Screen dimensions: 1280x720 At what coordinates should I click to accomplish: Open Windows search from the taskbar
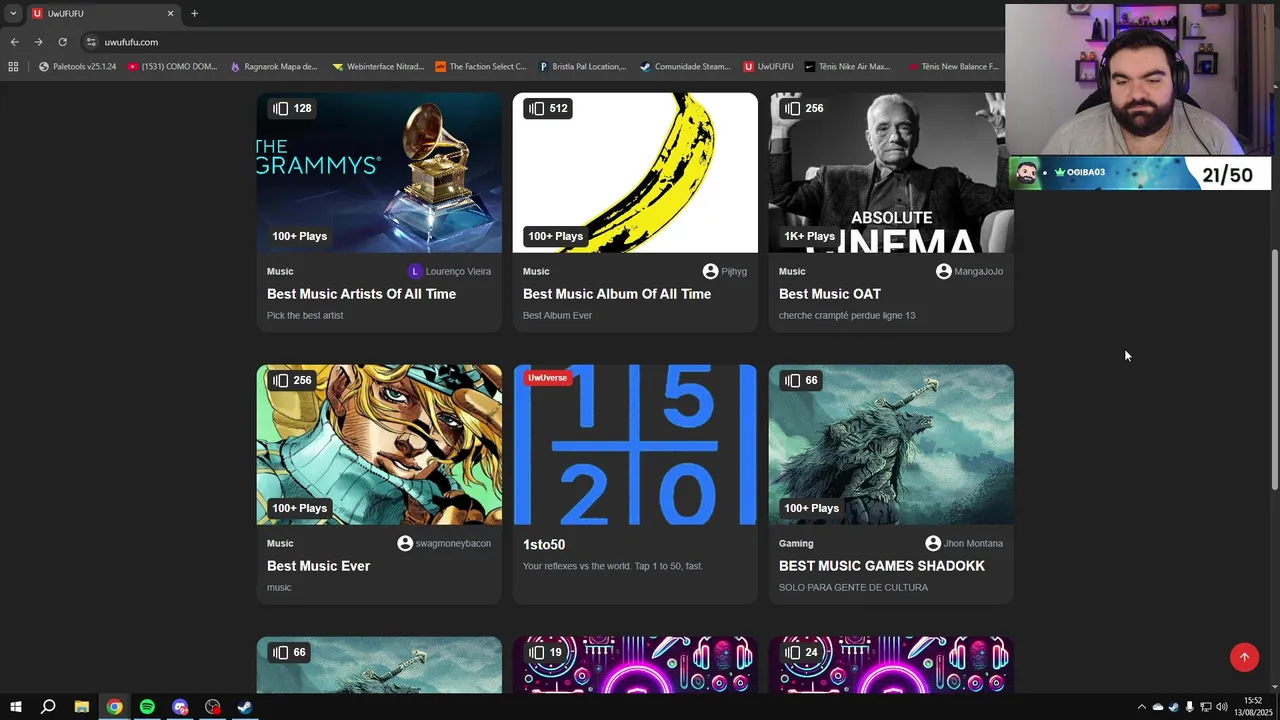(x=48, y=707)
